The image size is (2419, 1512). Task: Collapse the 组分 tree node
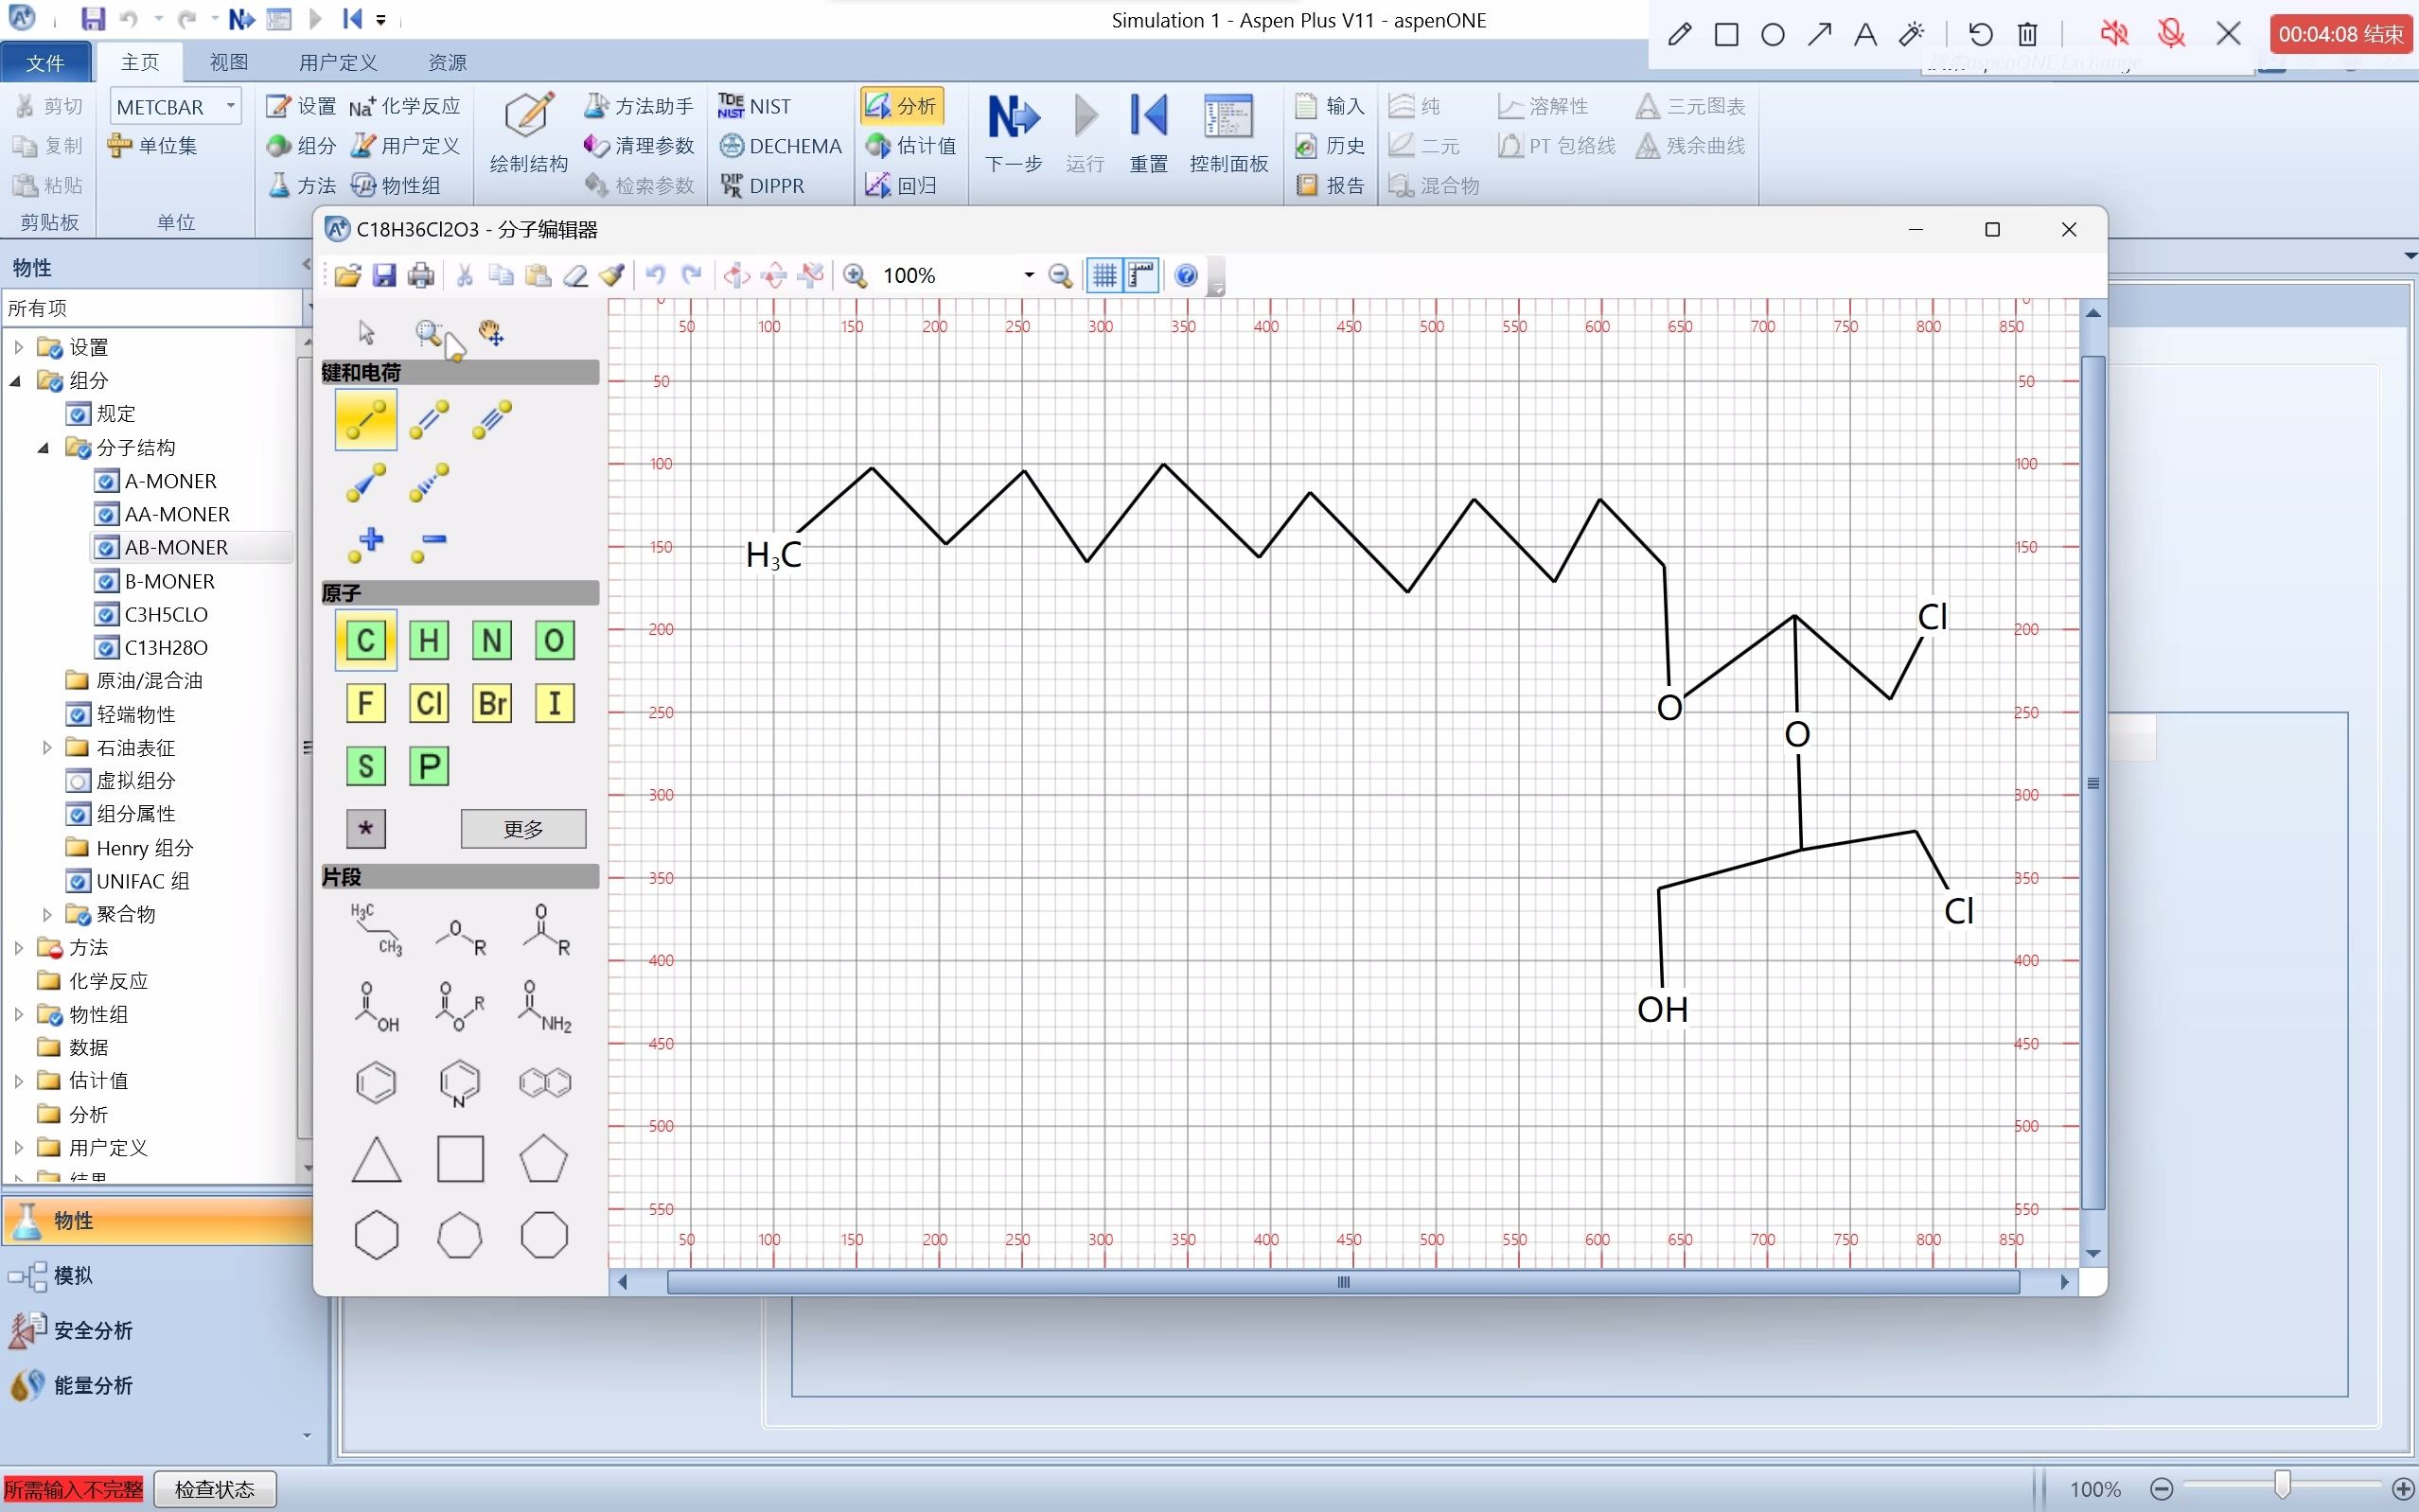click(16, 380)
